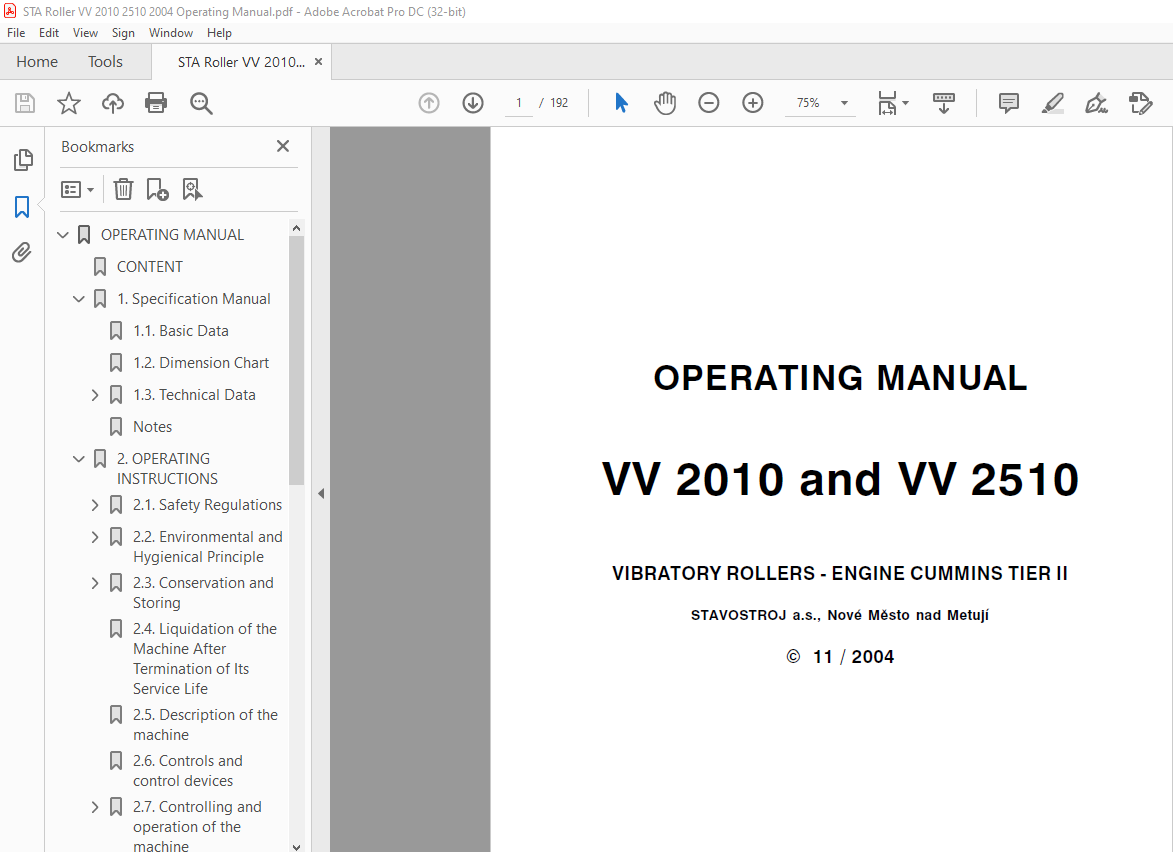The image size is (1173, 852).
Task: Open fit page options dropdown arrow
Action: pyautogui.click(x=905, y=103)
